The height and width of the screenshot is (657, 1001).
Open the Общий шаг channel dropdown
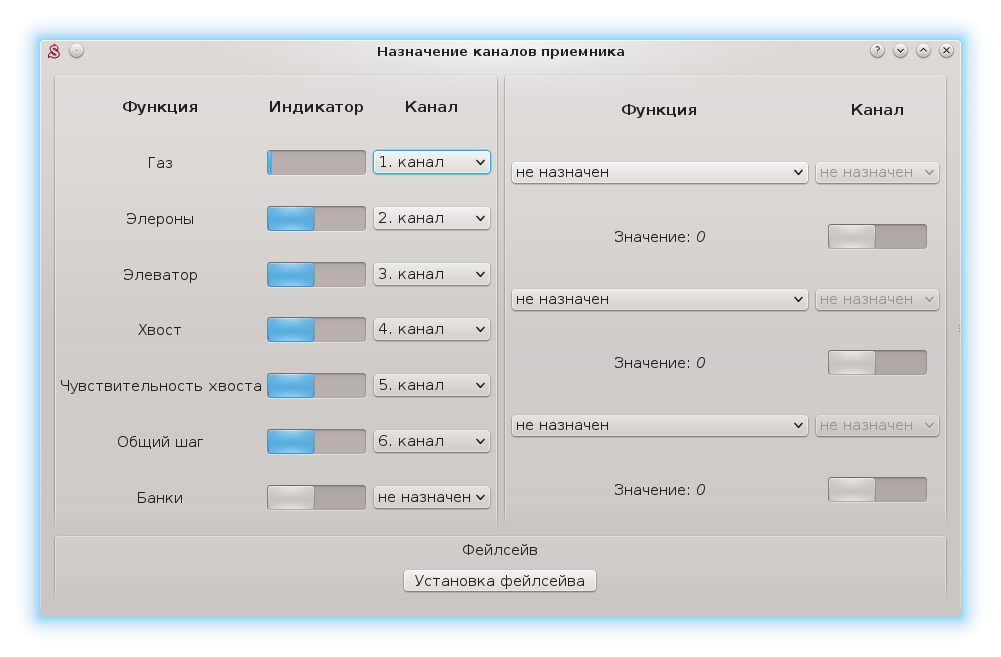(431, 441)
